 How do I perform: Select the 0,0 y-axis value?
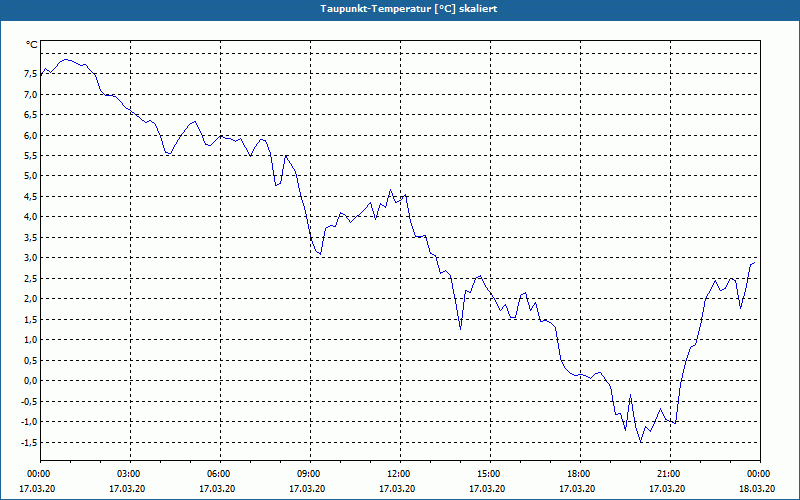tap(31, 381)
